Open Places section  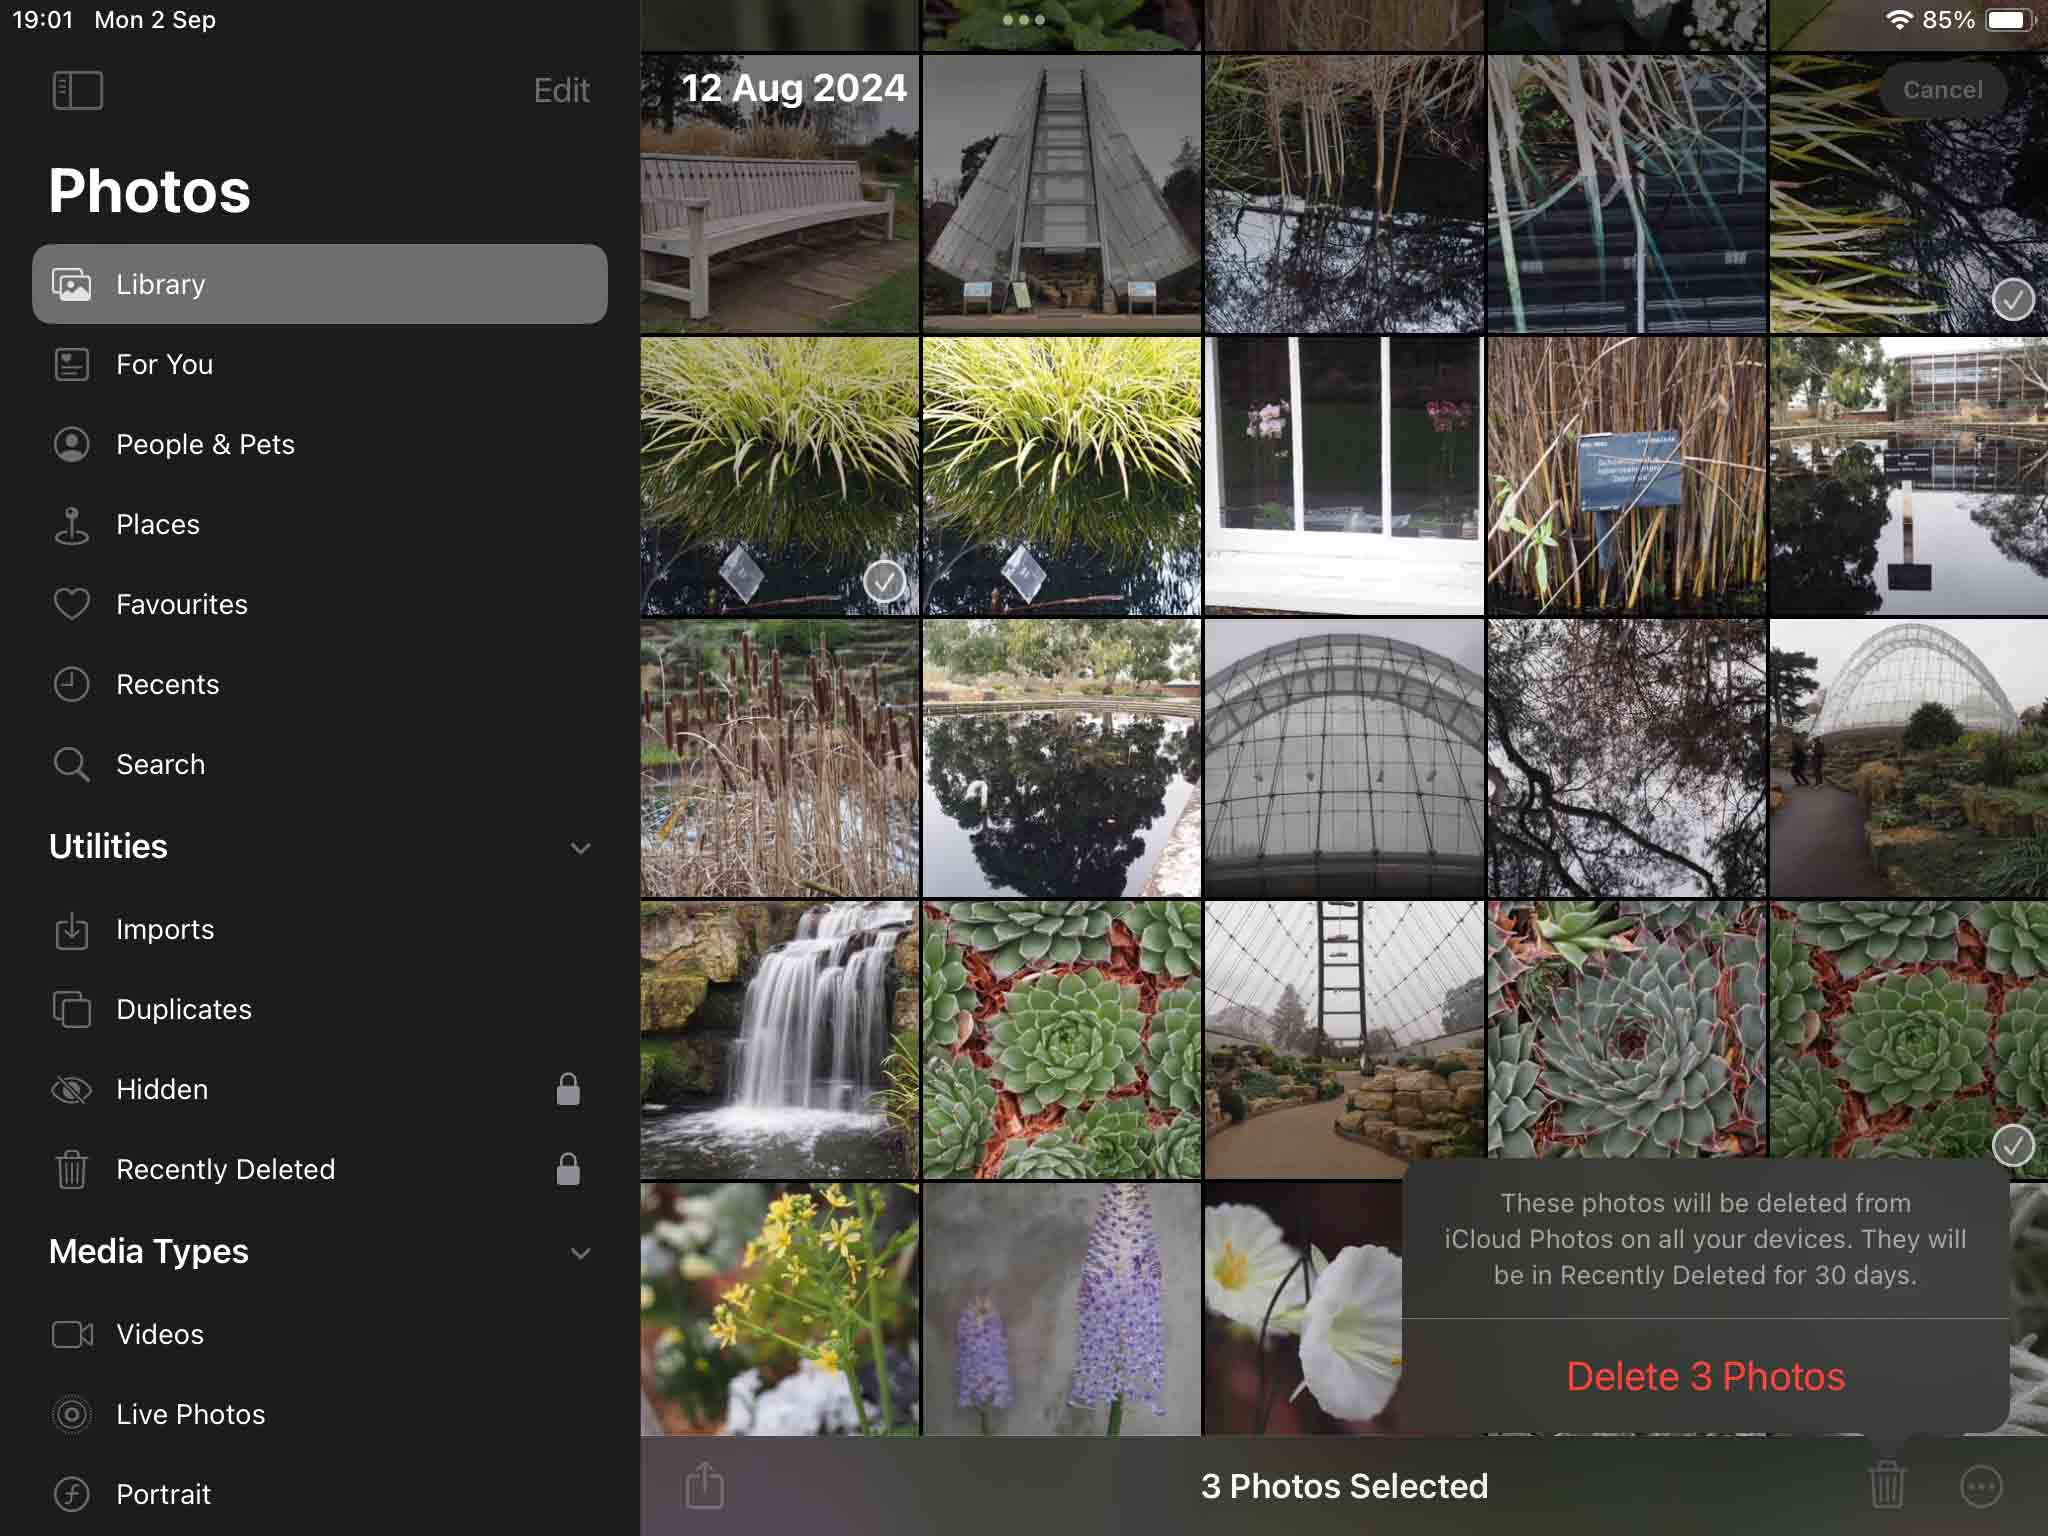click(x=158, y=524)
